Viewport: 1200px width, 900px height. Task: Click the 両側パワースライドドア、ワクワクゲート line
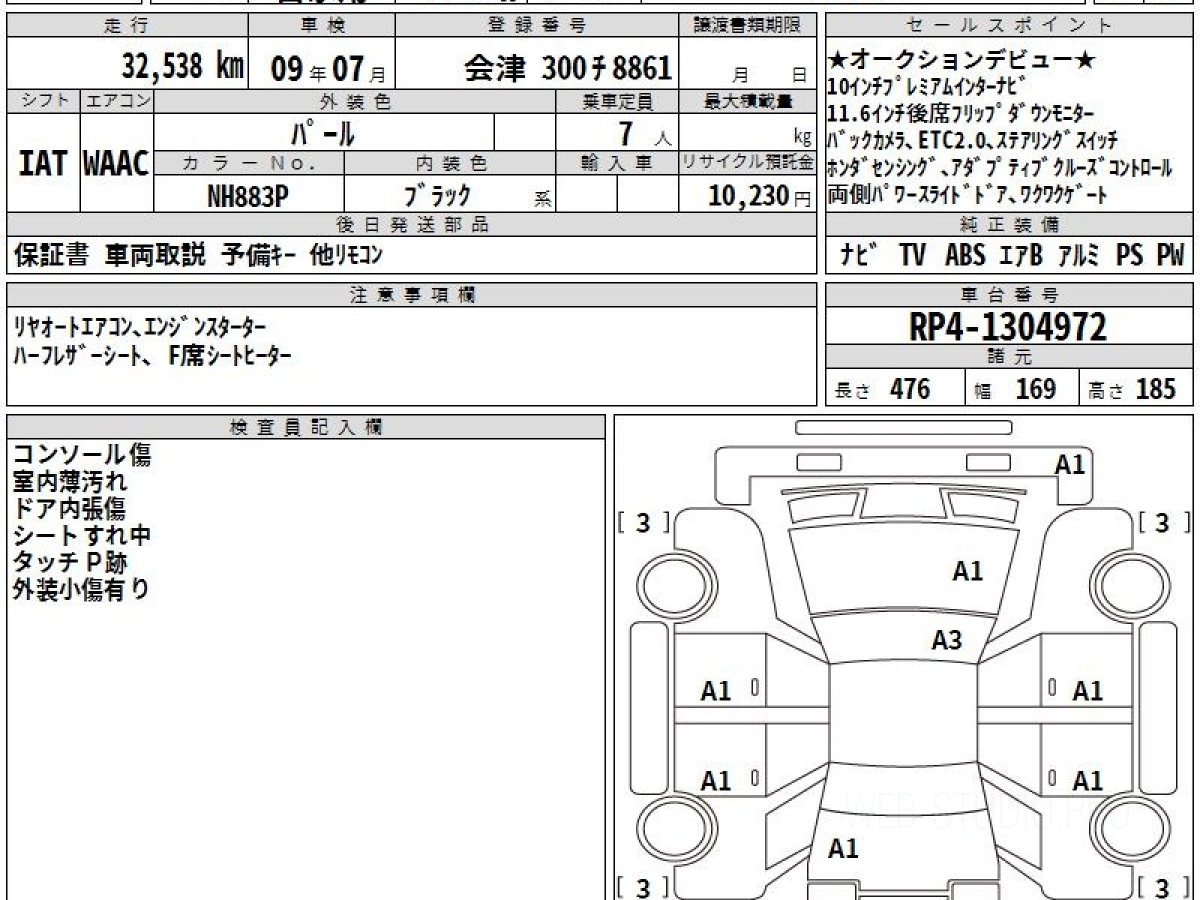coord(968,195)
